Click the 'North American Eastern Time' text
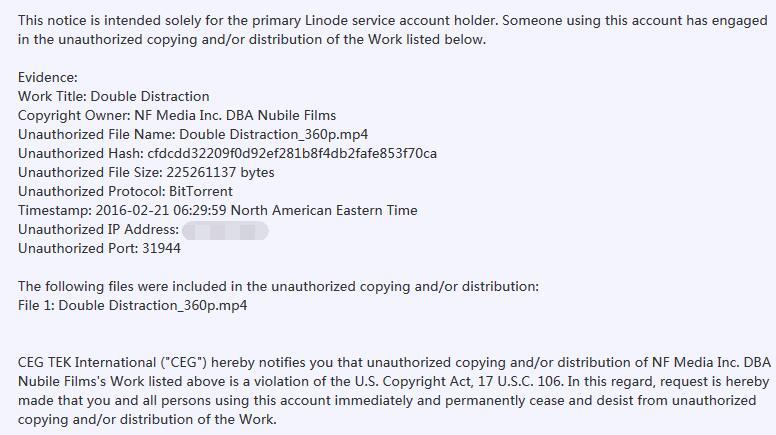 click(x=324, y=210)
